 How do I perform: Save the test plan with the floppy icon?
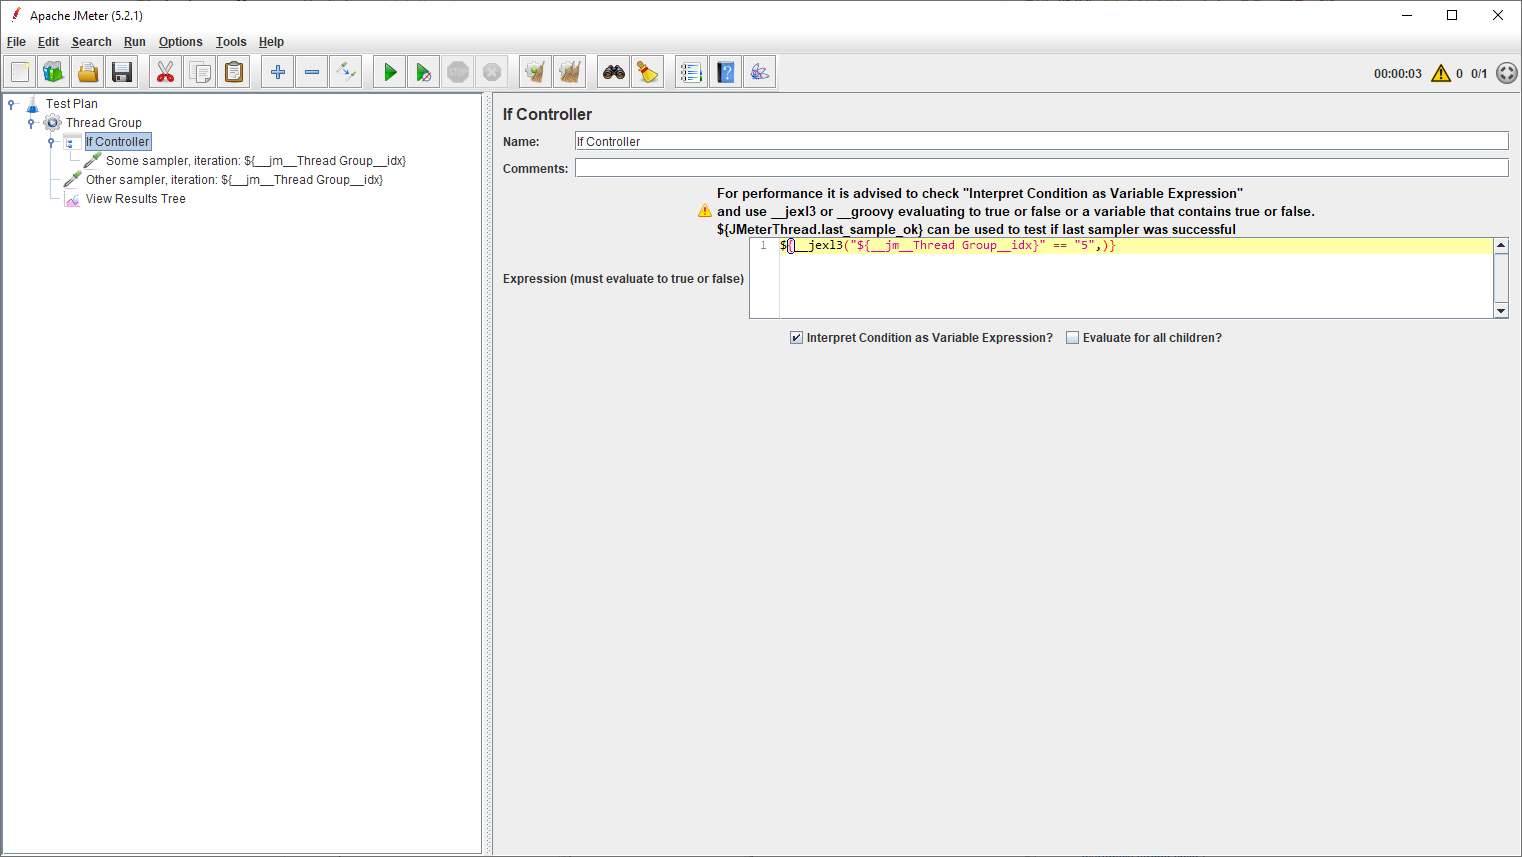tap(122, 72)
